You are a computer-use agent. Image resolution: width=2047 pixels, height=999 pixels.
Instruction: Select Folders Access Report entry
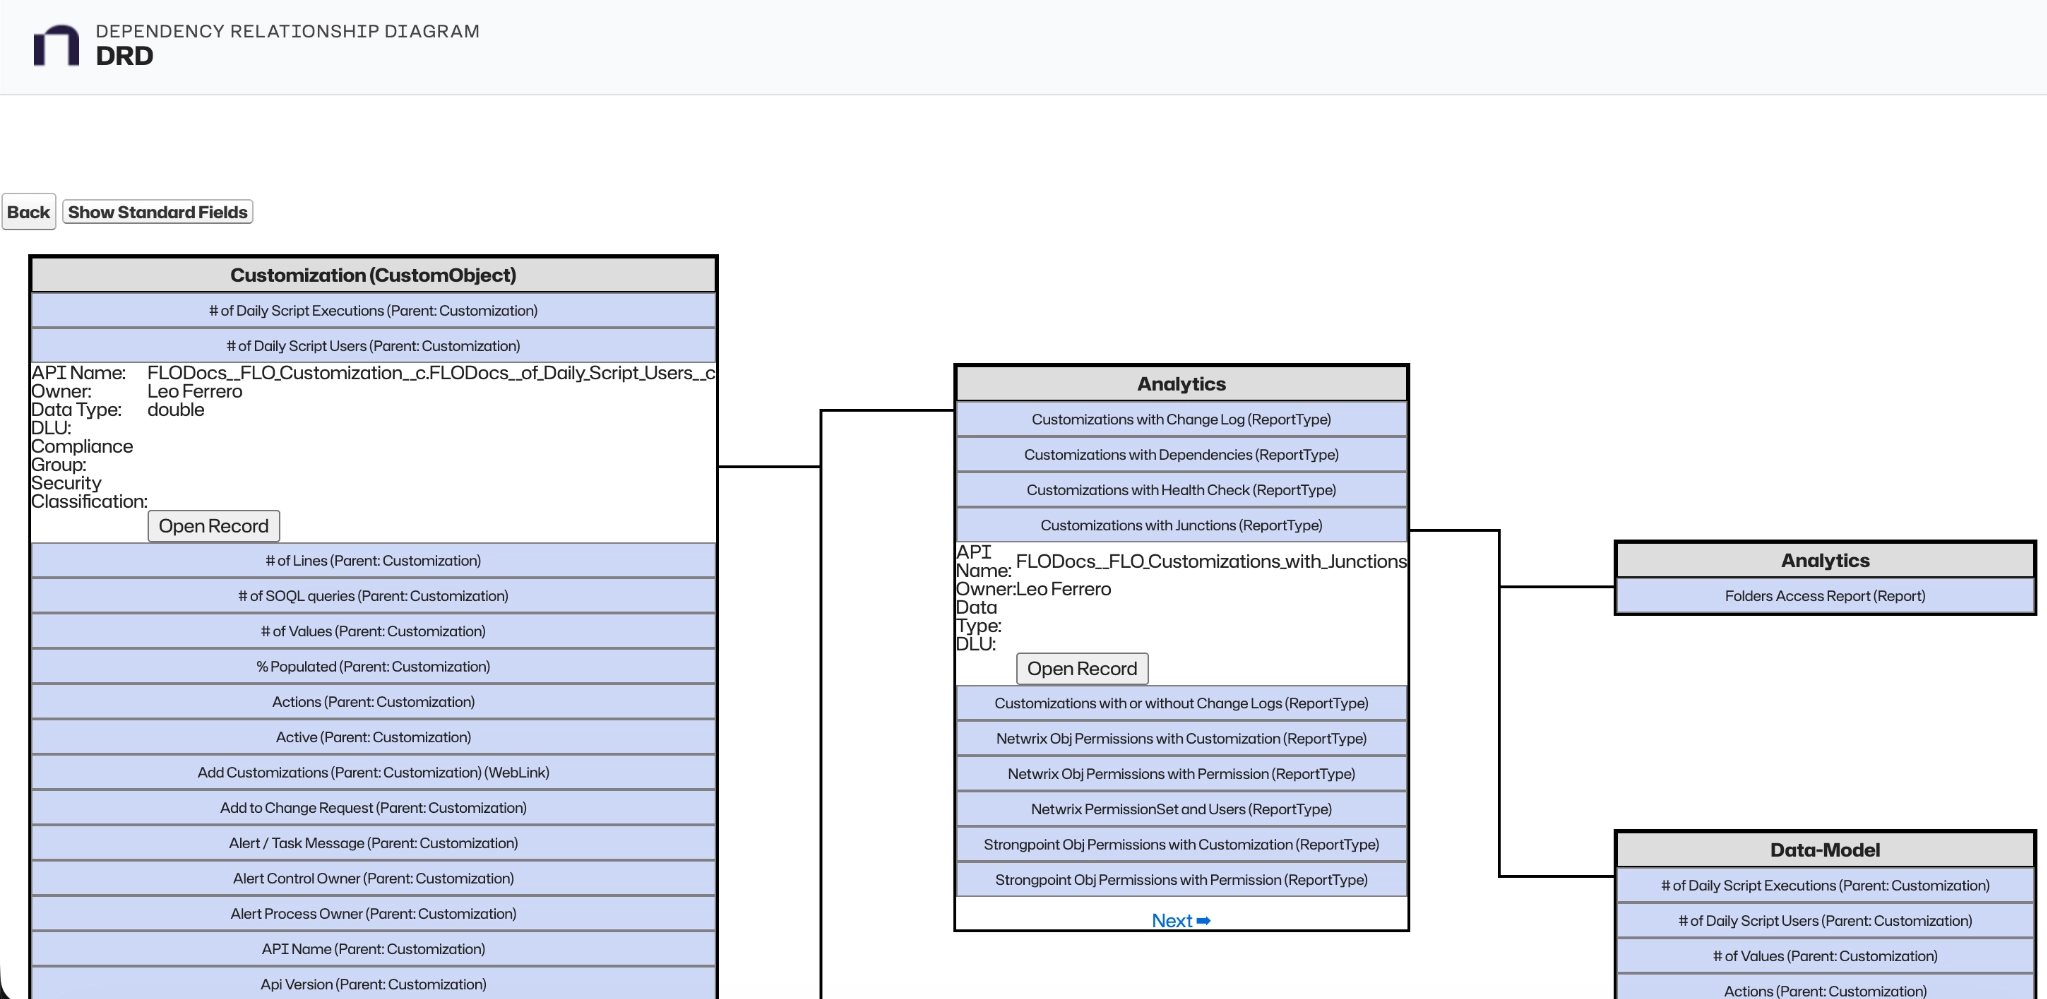point(1823,595)
